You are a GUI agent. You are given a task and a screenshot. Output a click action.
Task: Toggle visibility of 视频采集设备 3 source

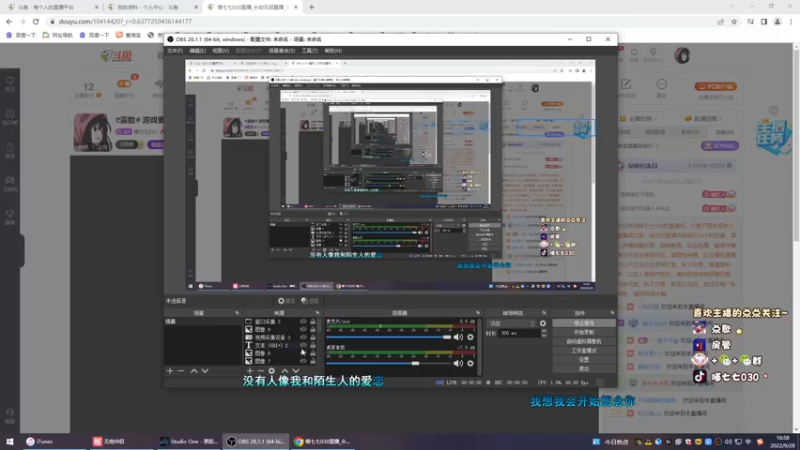point(303,337)
